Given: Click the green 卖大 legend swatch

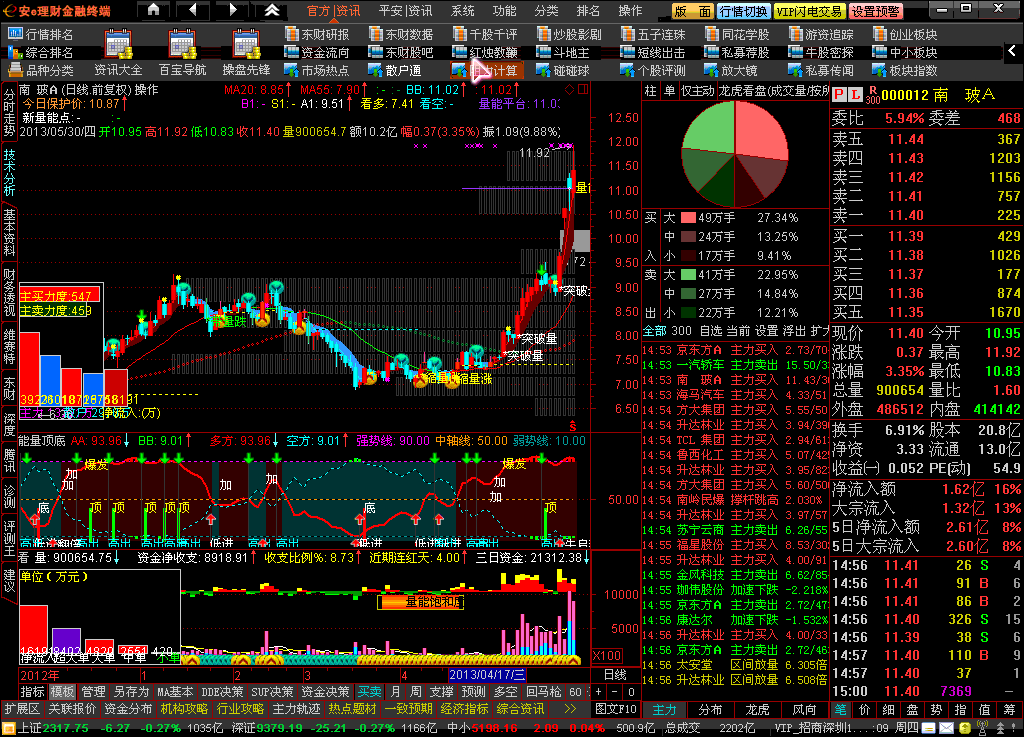Looking at the screenshot, I should 688,275.
